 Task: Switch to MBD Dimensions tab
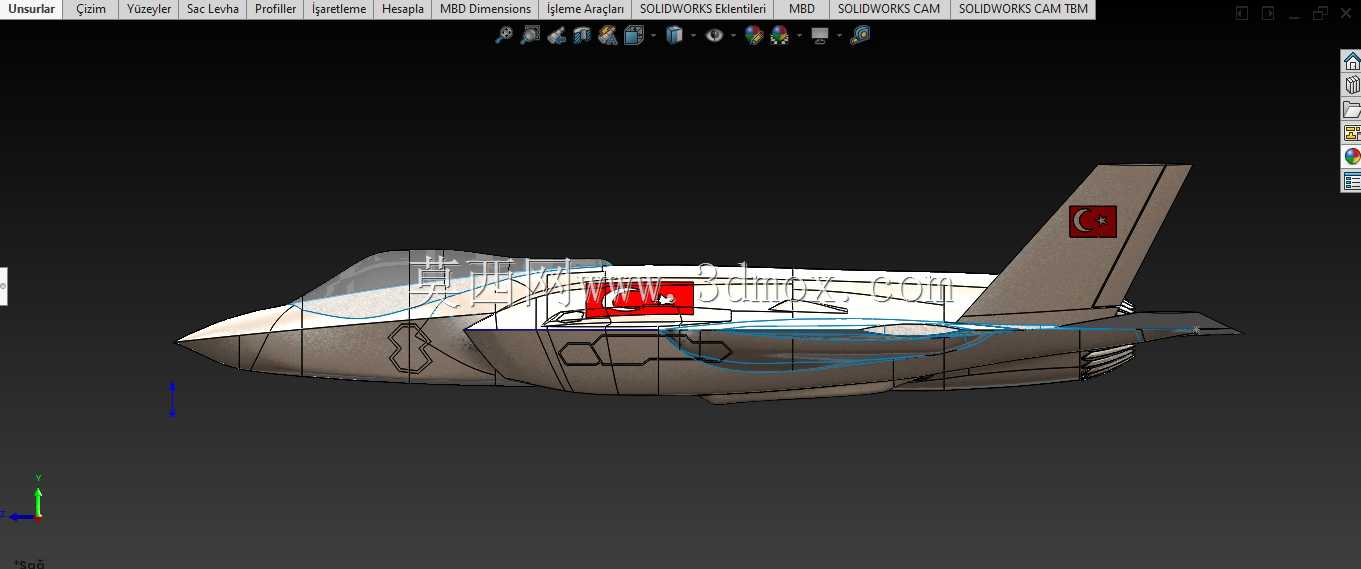(485, 9)
